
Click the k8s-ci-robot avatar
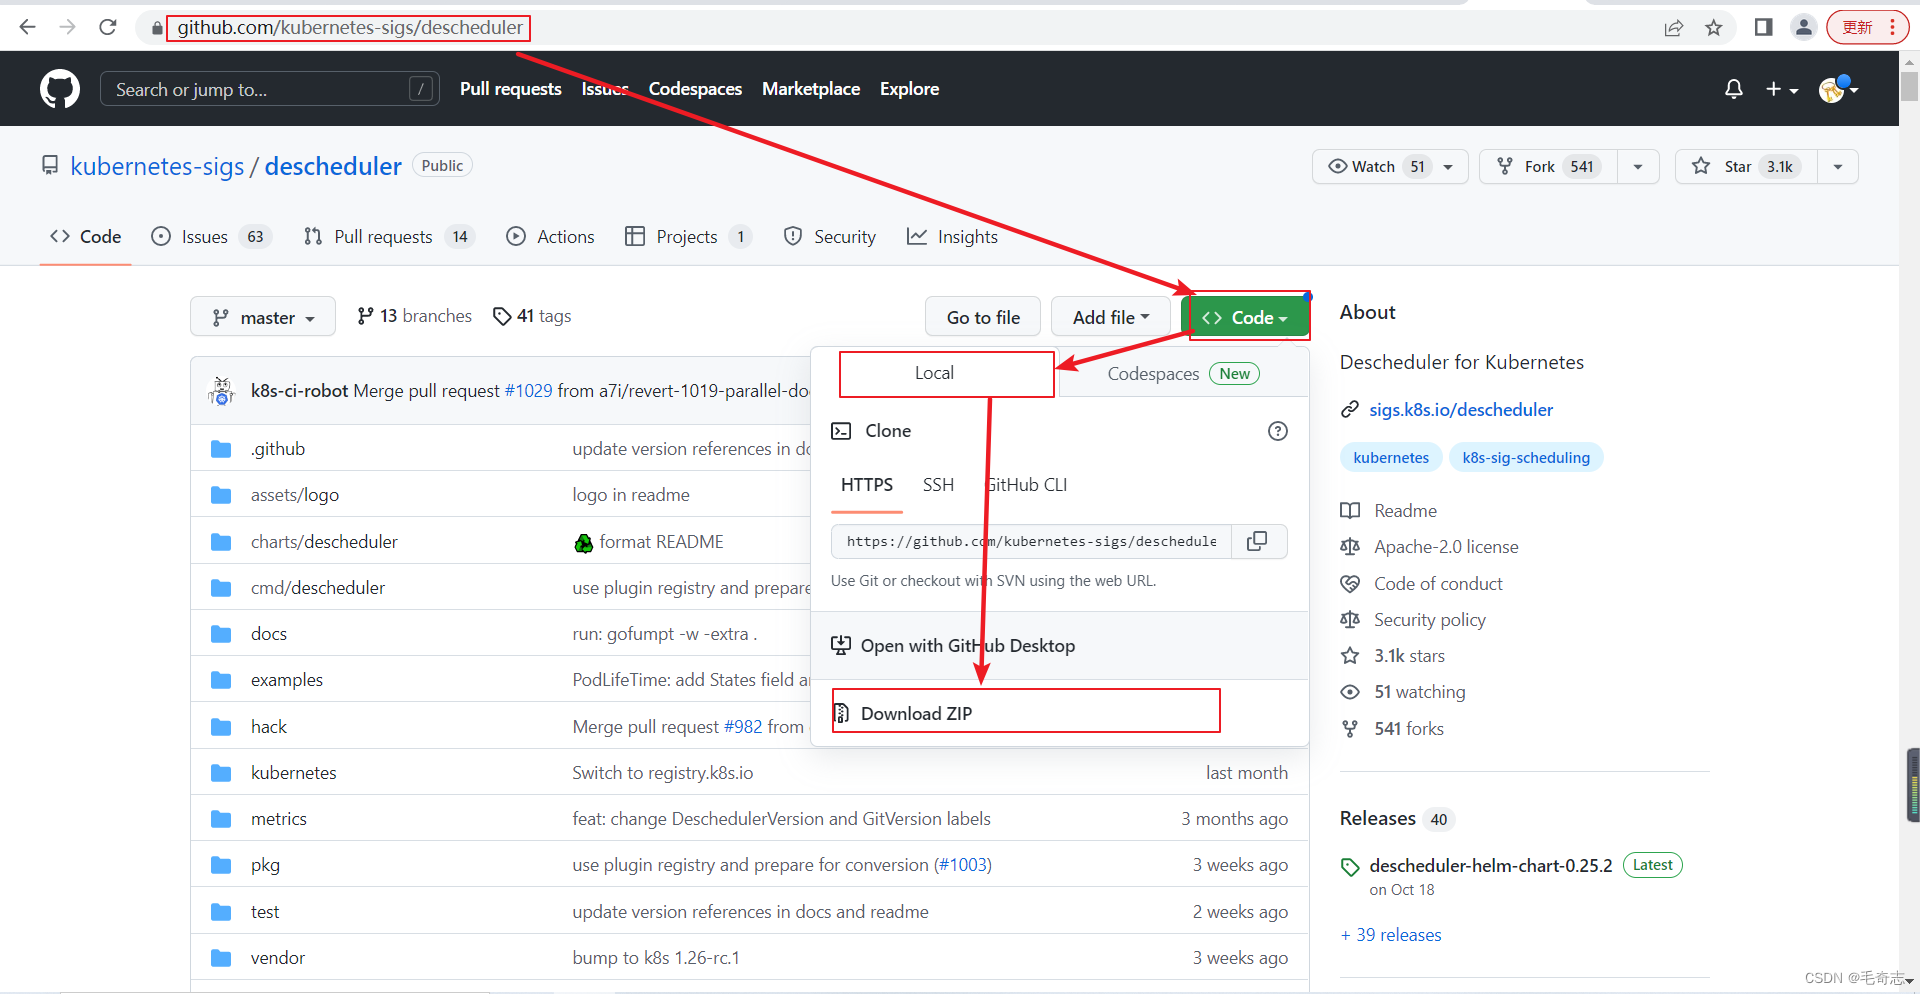click(221, 391)
